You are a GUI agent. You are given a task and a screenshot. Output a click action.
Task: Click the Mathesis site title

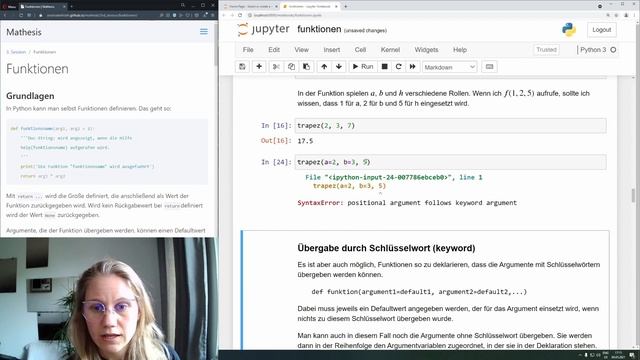(24, 32)
